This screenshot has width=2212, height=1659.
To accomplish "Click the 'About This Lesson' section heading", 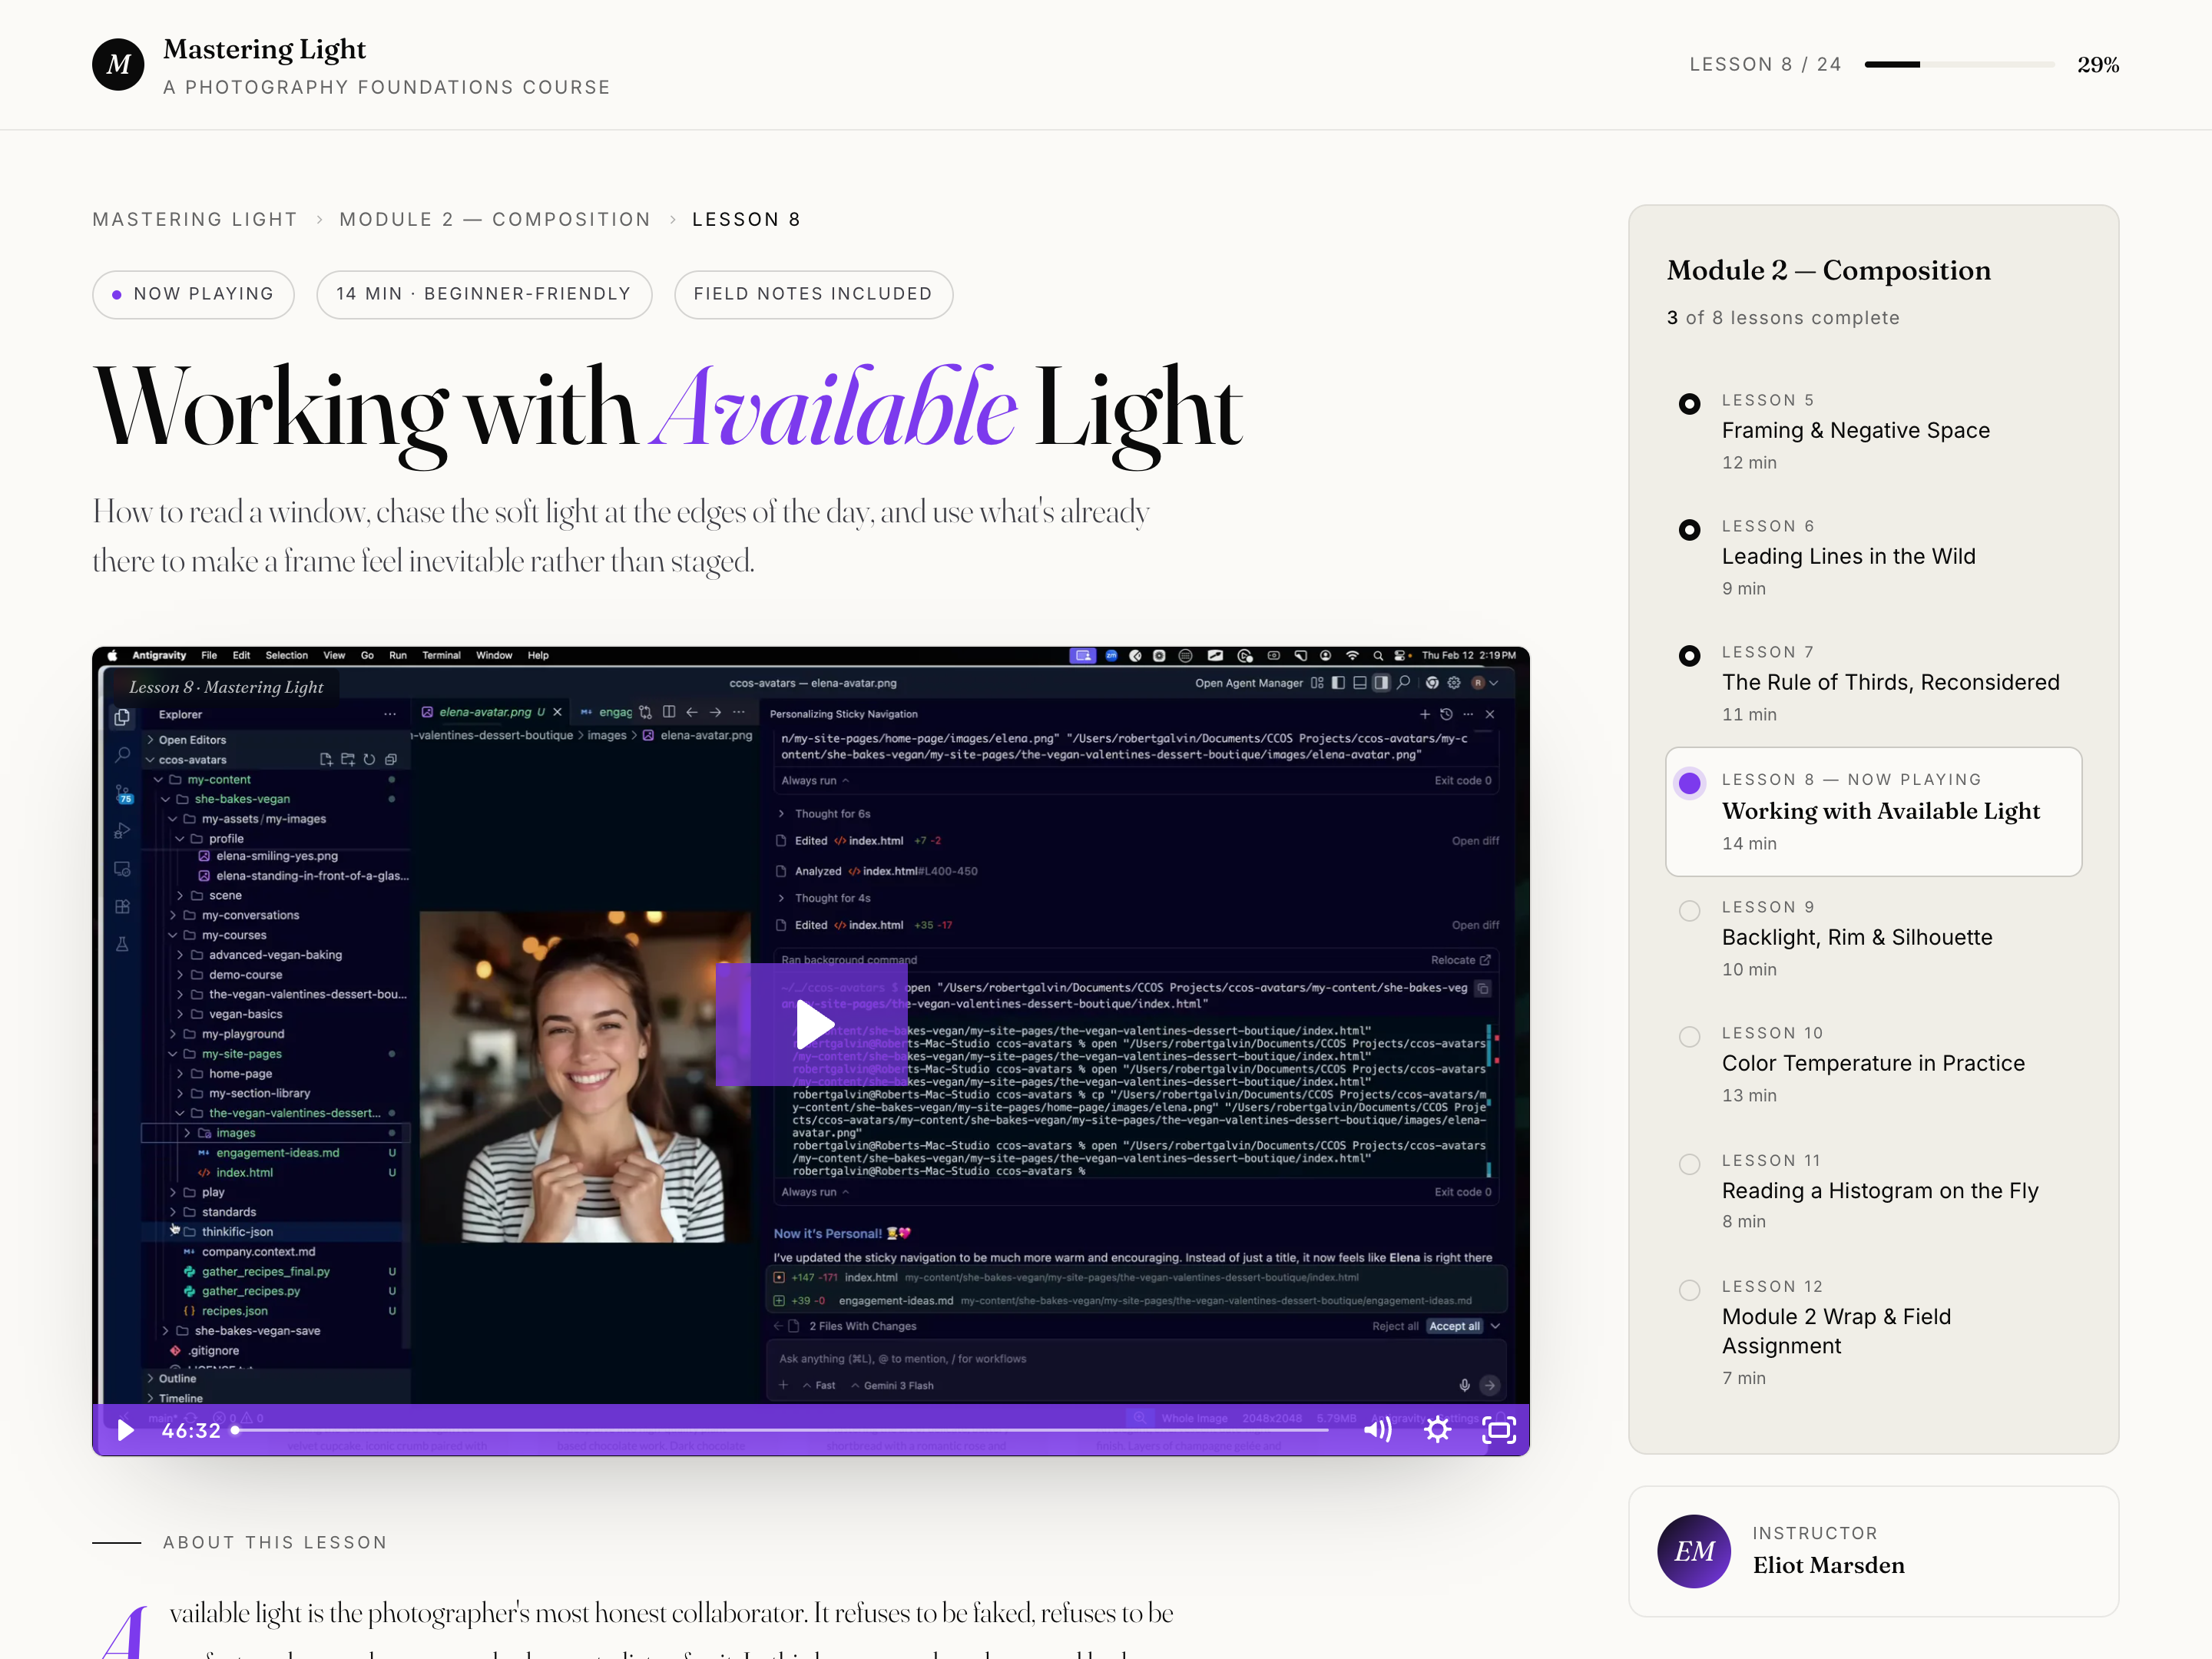I will tap(275, 1542).
